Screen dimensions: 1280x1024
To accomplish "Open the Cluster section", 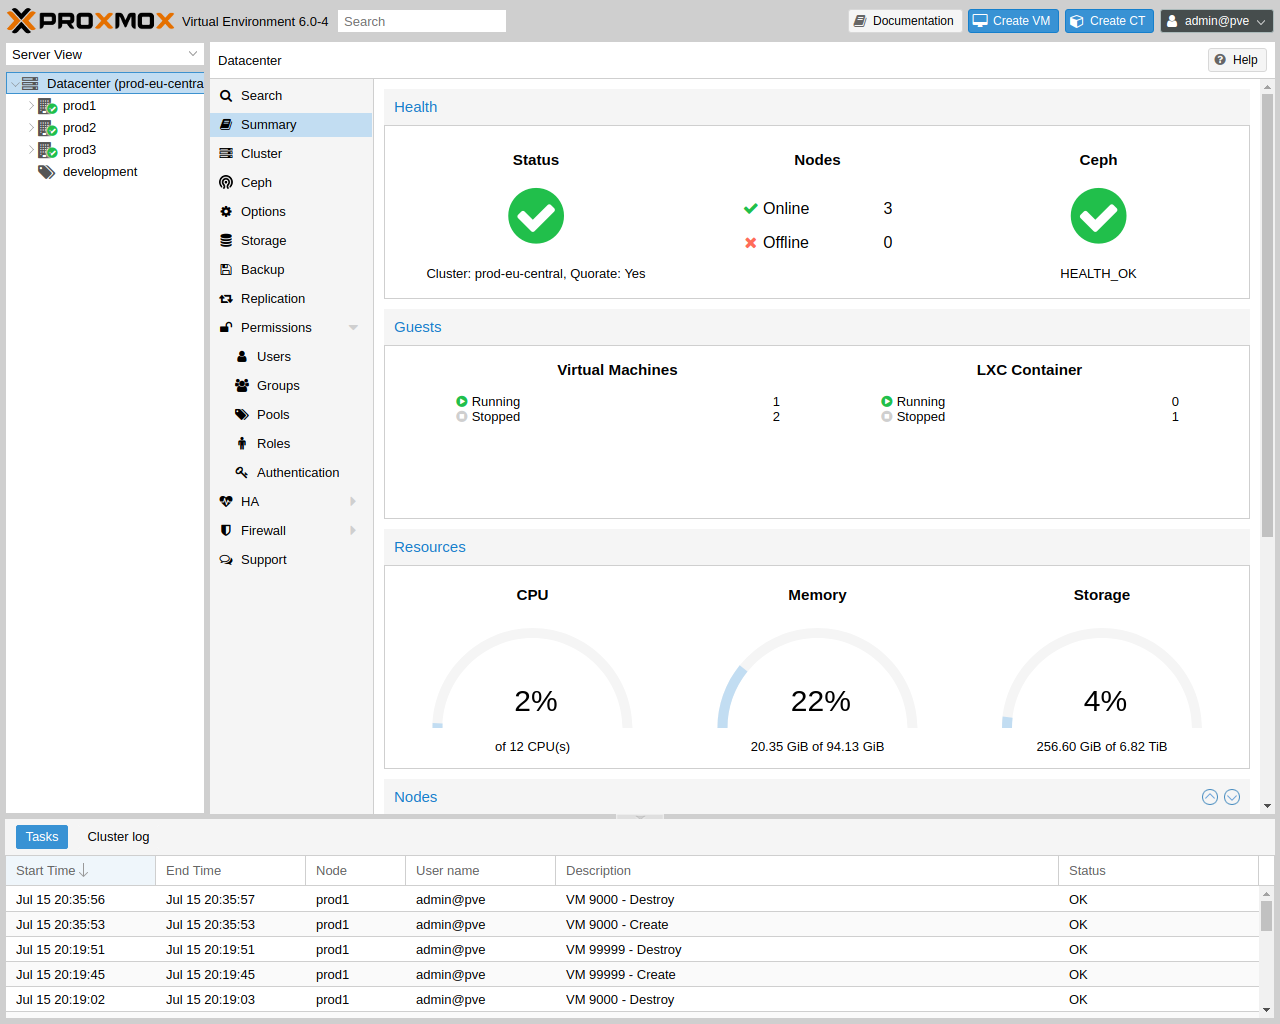I will click(262, 153).
